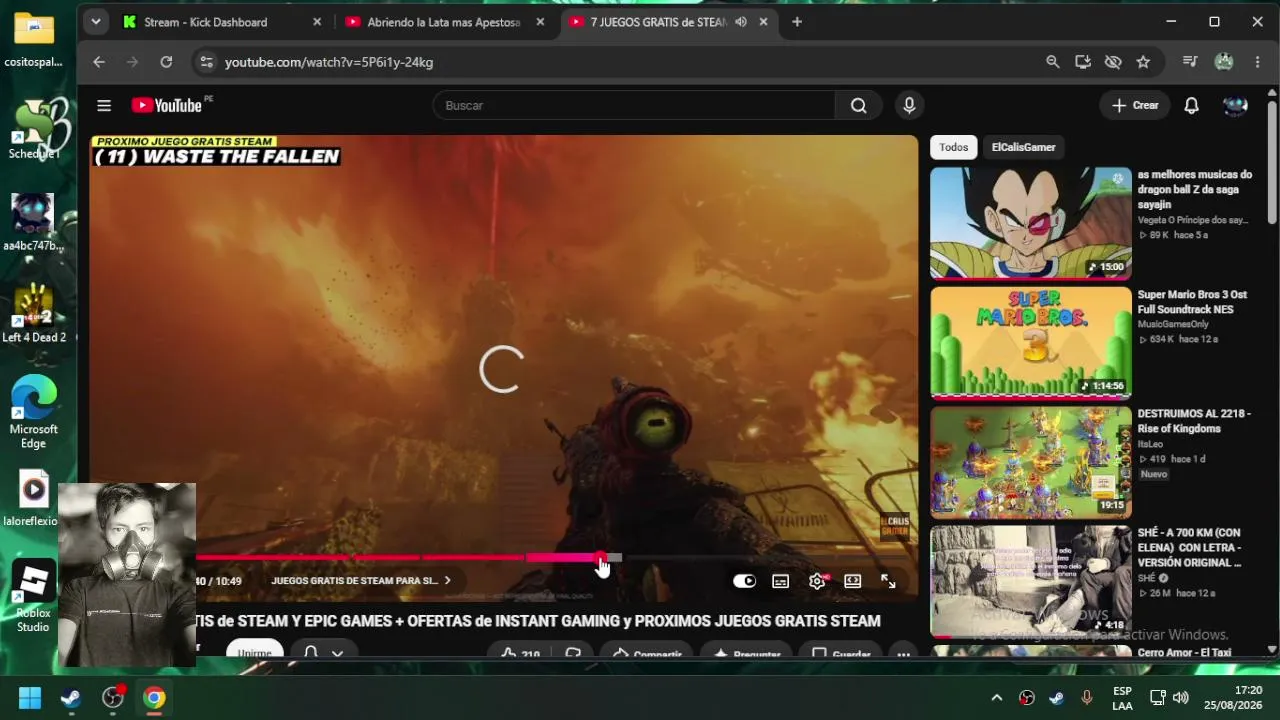
Task: Bookmark this page with the star
Action: pyautogui.click(x=1143, y=62)
